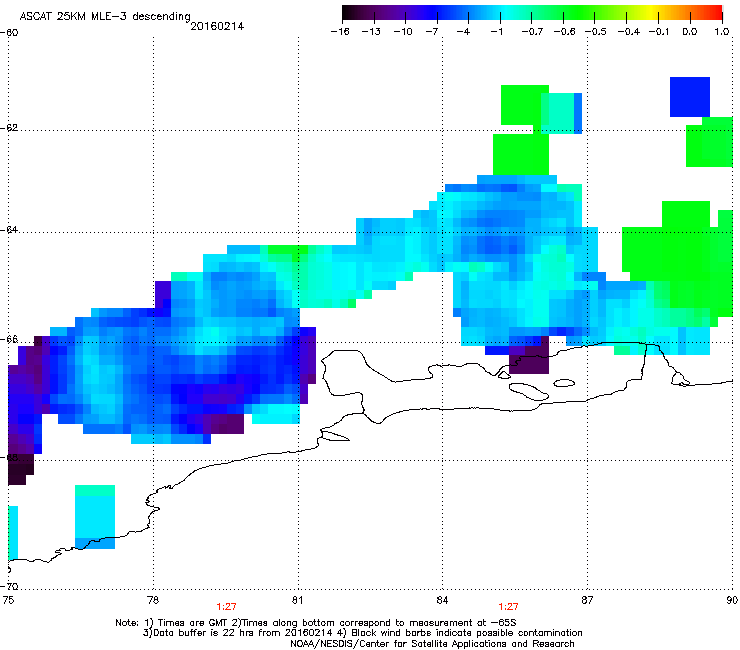
Task: Click the color bar label '-13'
Action: click(371, 32)
